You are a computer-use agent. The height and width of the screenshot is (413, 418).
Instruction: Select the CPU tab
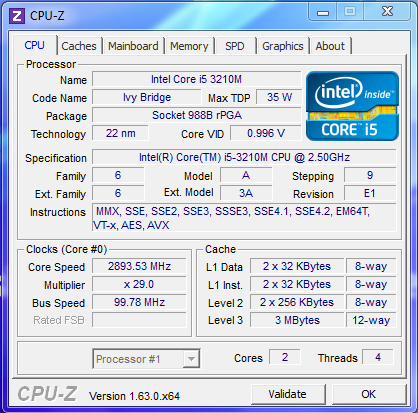pyautogui.click(x=35, y=45)
